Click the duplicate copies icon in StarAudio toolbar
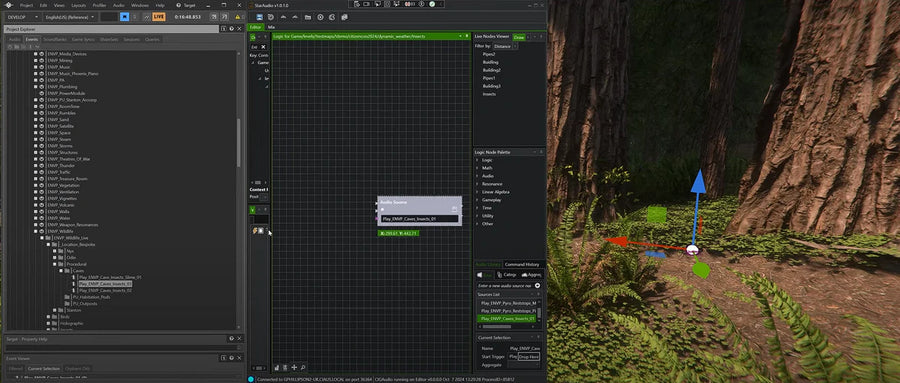Viewport: 900px width, 383px height. 344,17
